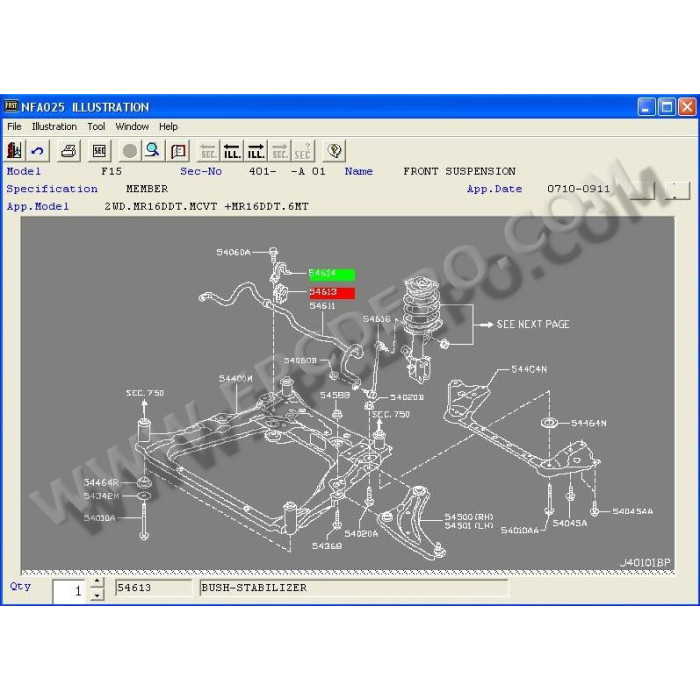Increase quantity with up stepper arrow
700x700 pixels.
[x=97, y=582]
